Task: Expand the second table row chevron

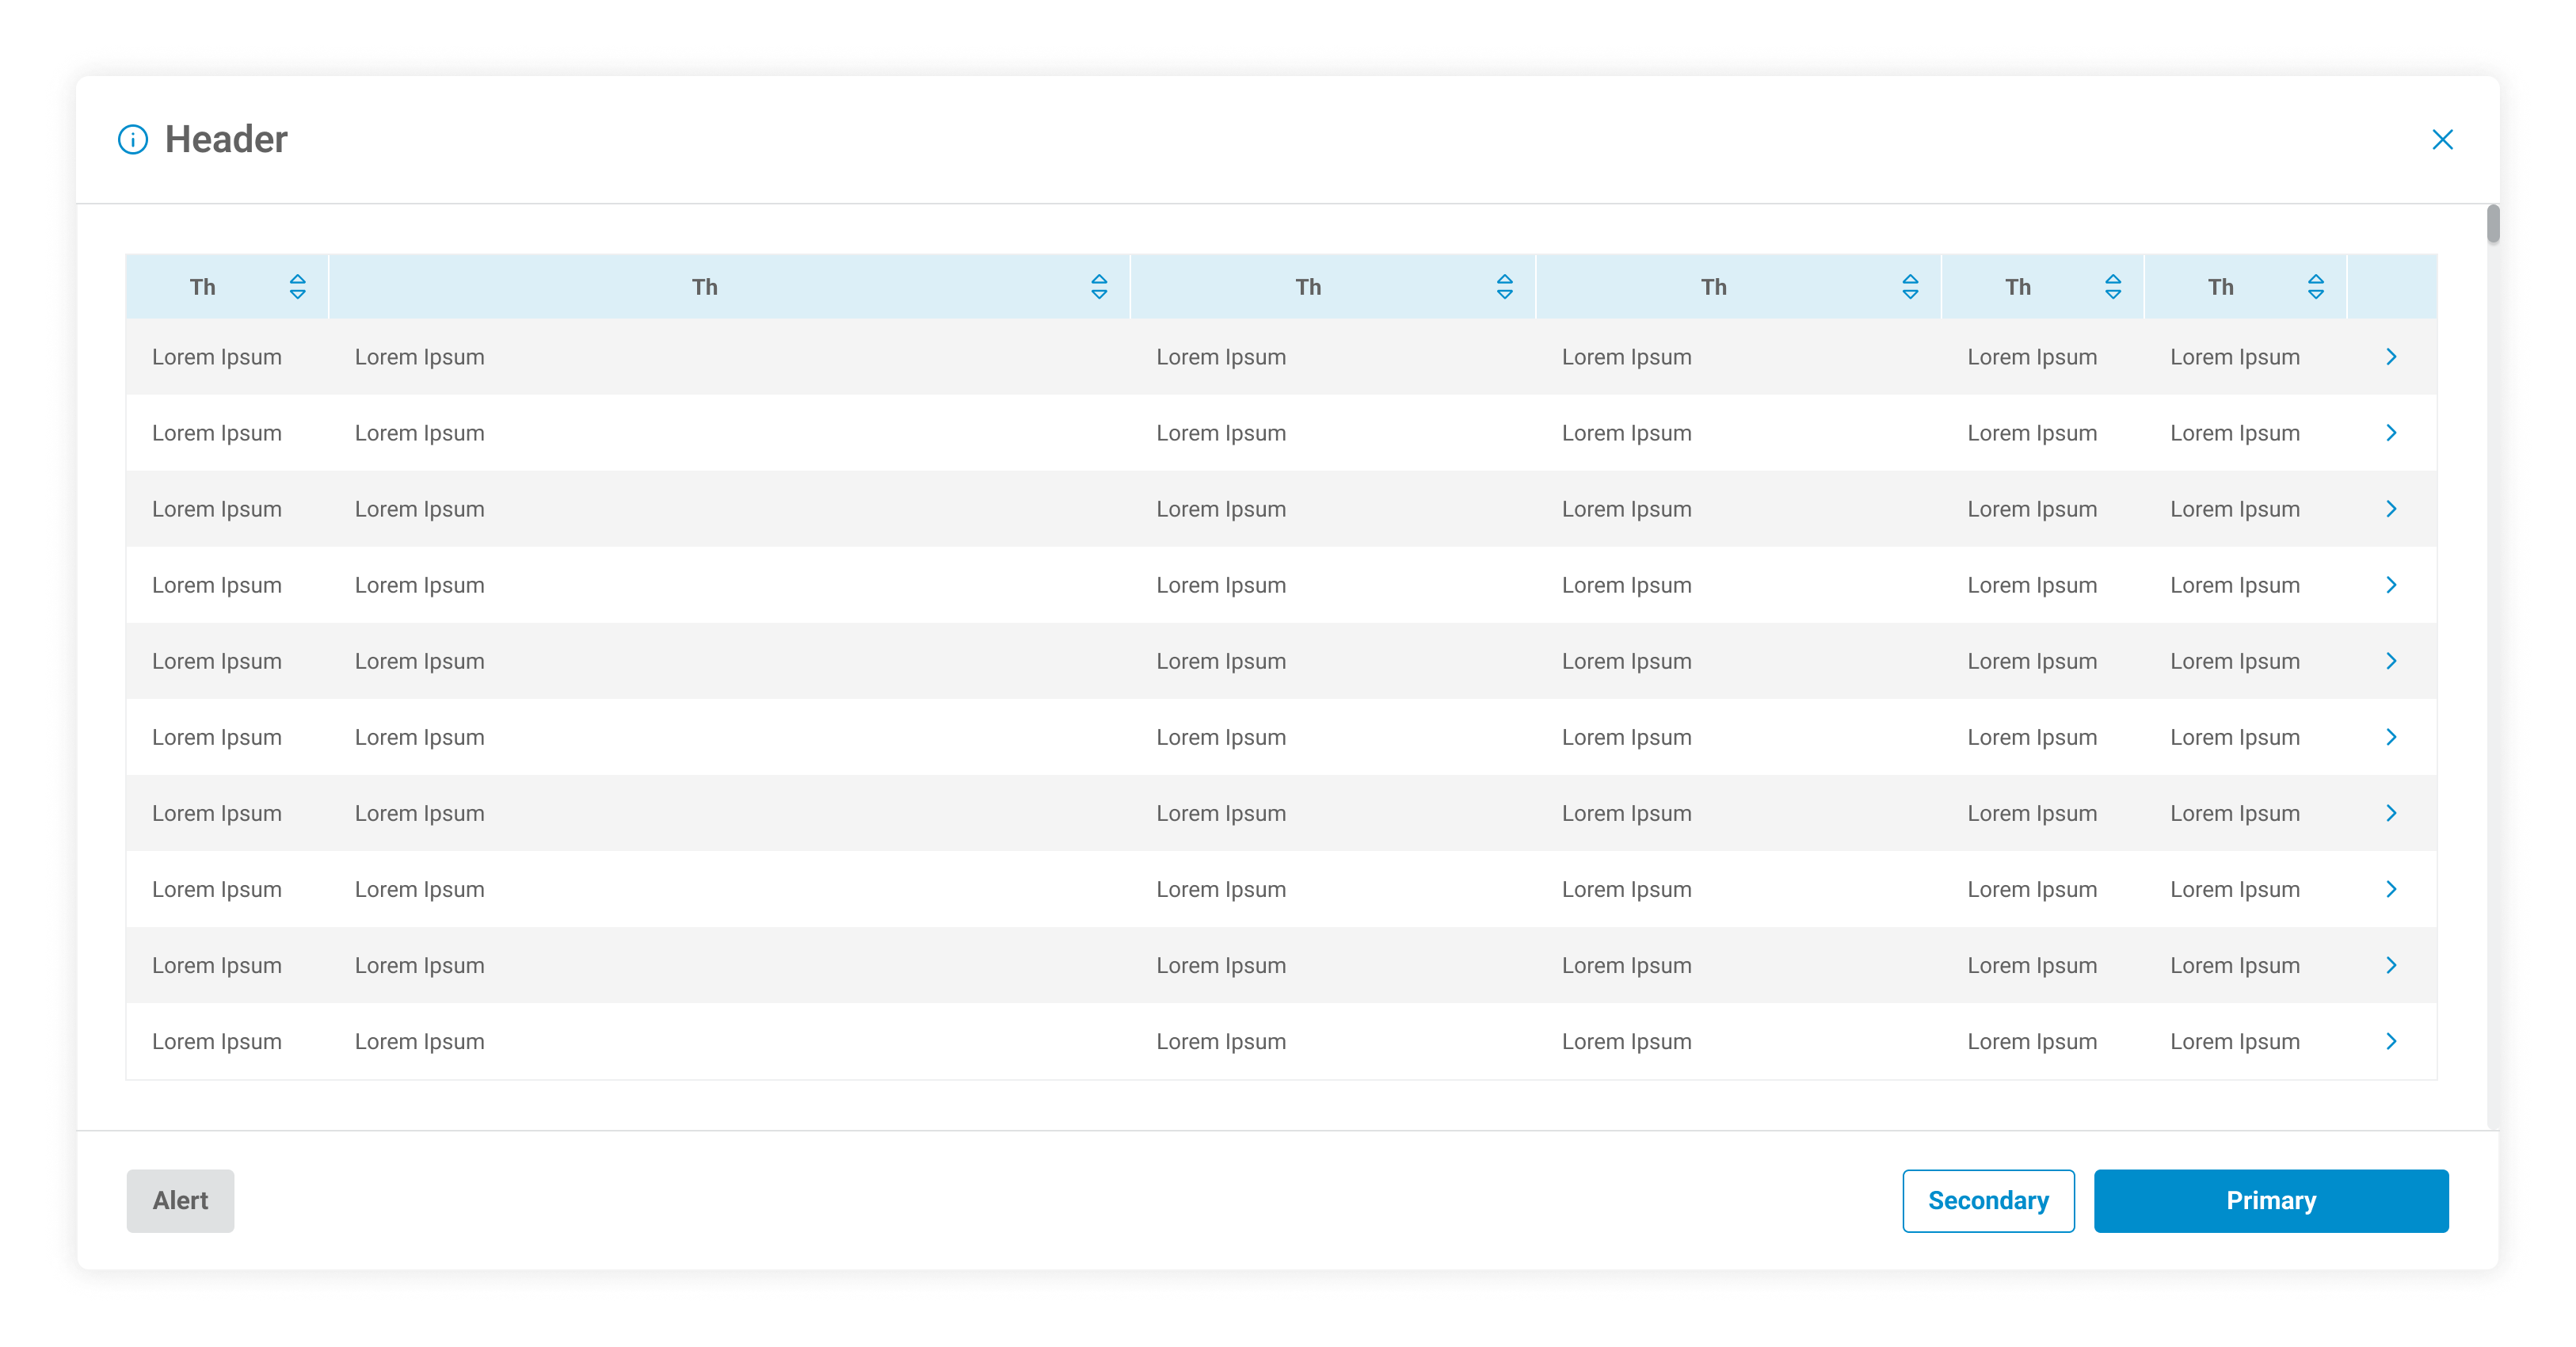Action: pos(2391,433)
